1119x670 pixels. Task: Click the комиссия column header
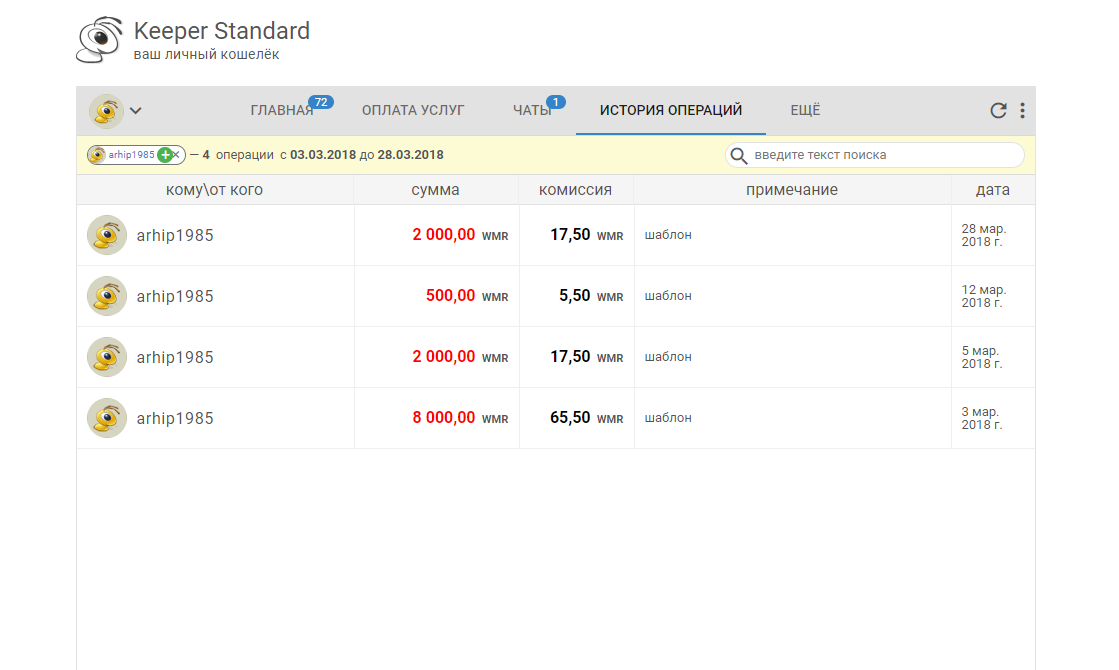coord(575,190)
